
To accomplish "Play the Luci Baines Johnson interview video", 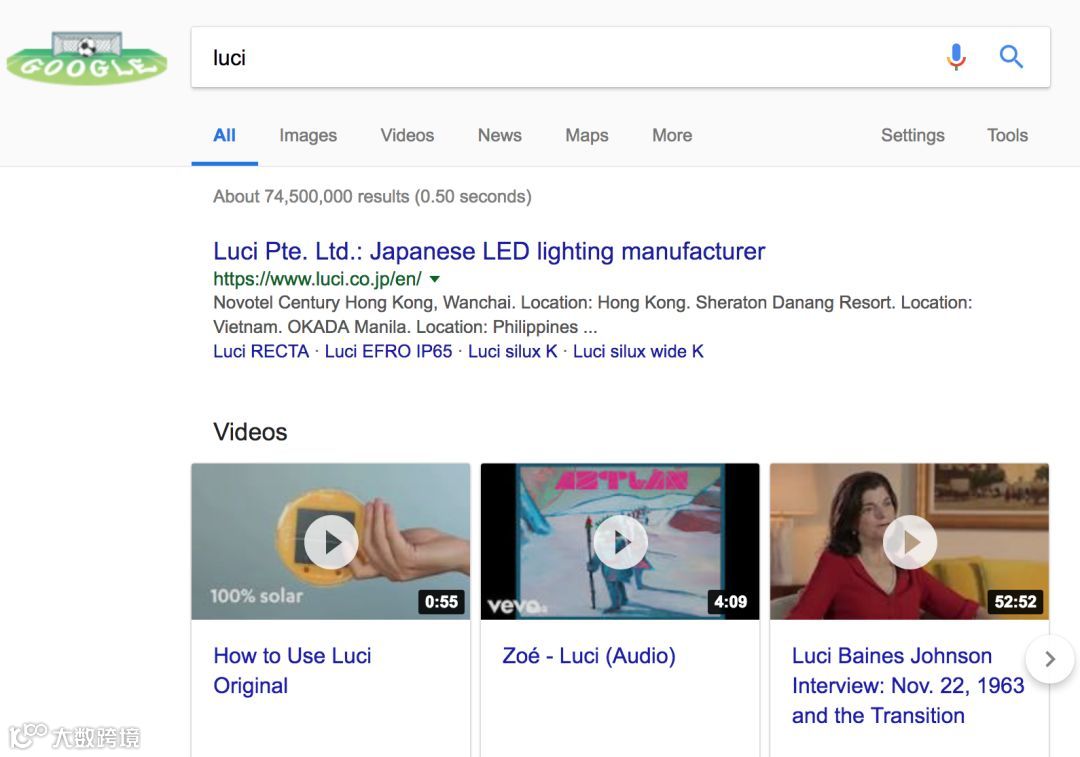I will point(910,542).
